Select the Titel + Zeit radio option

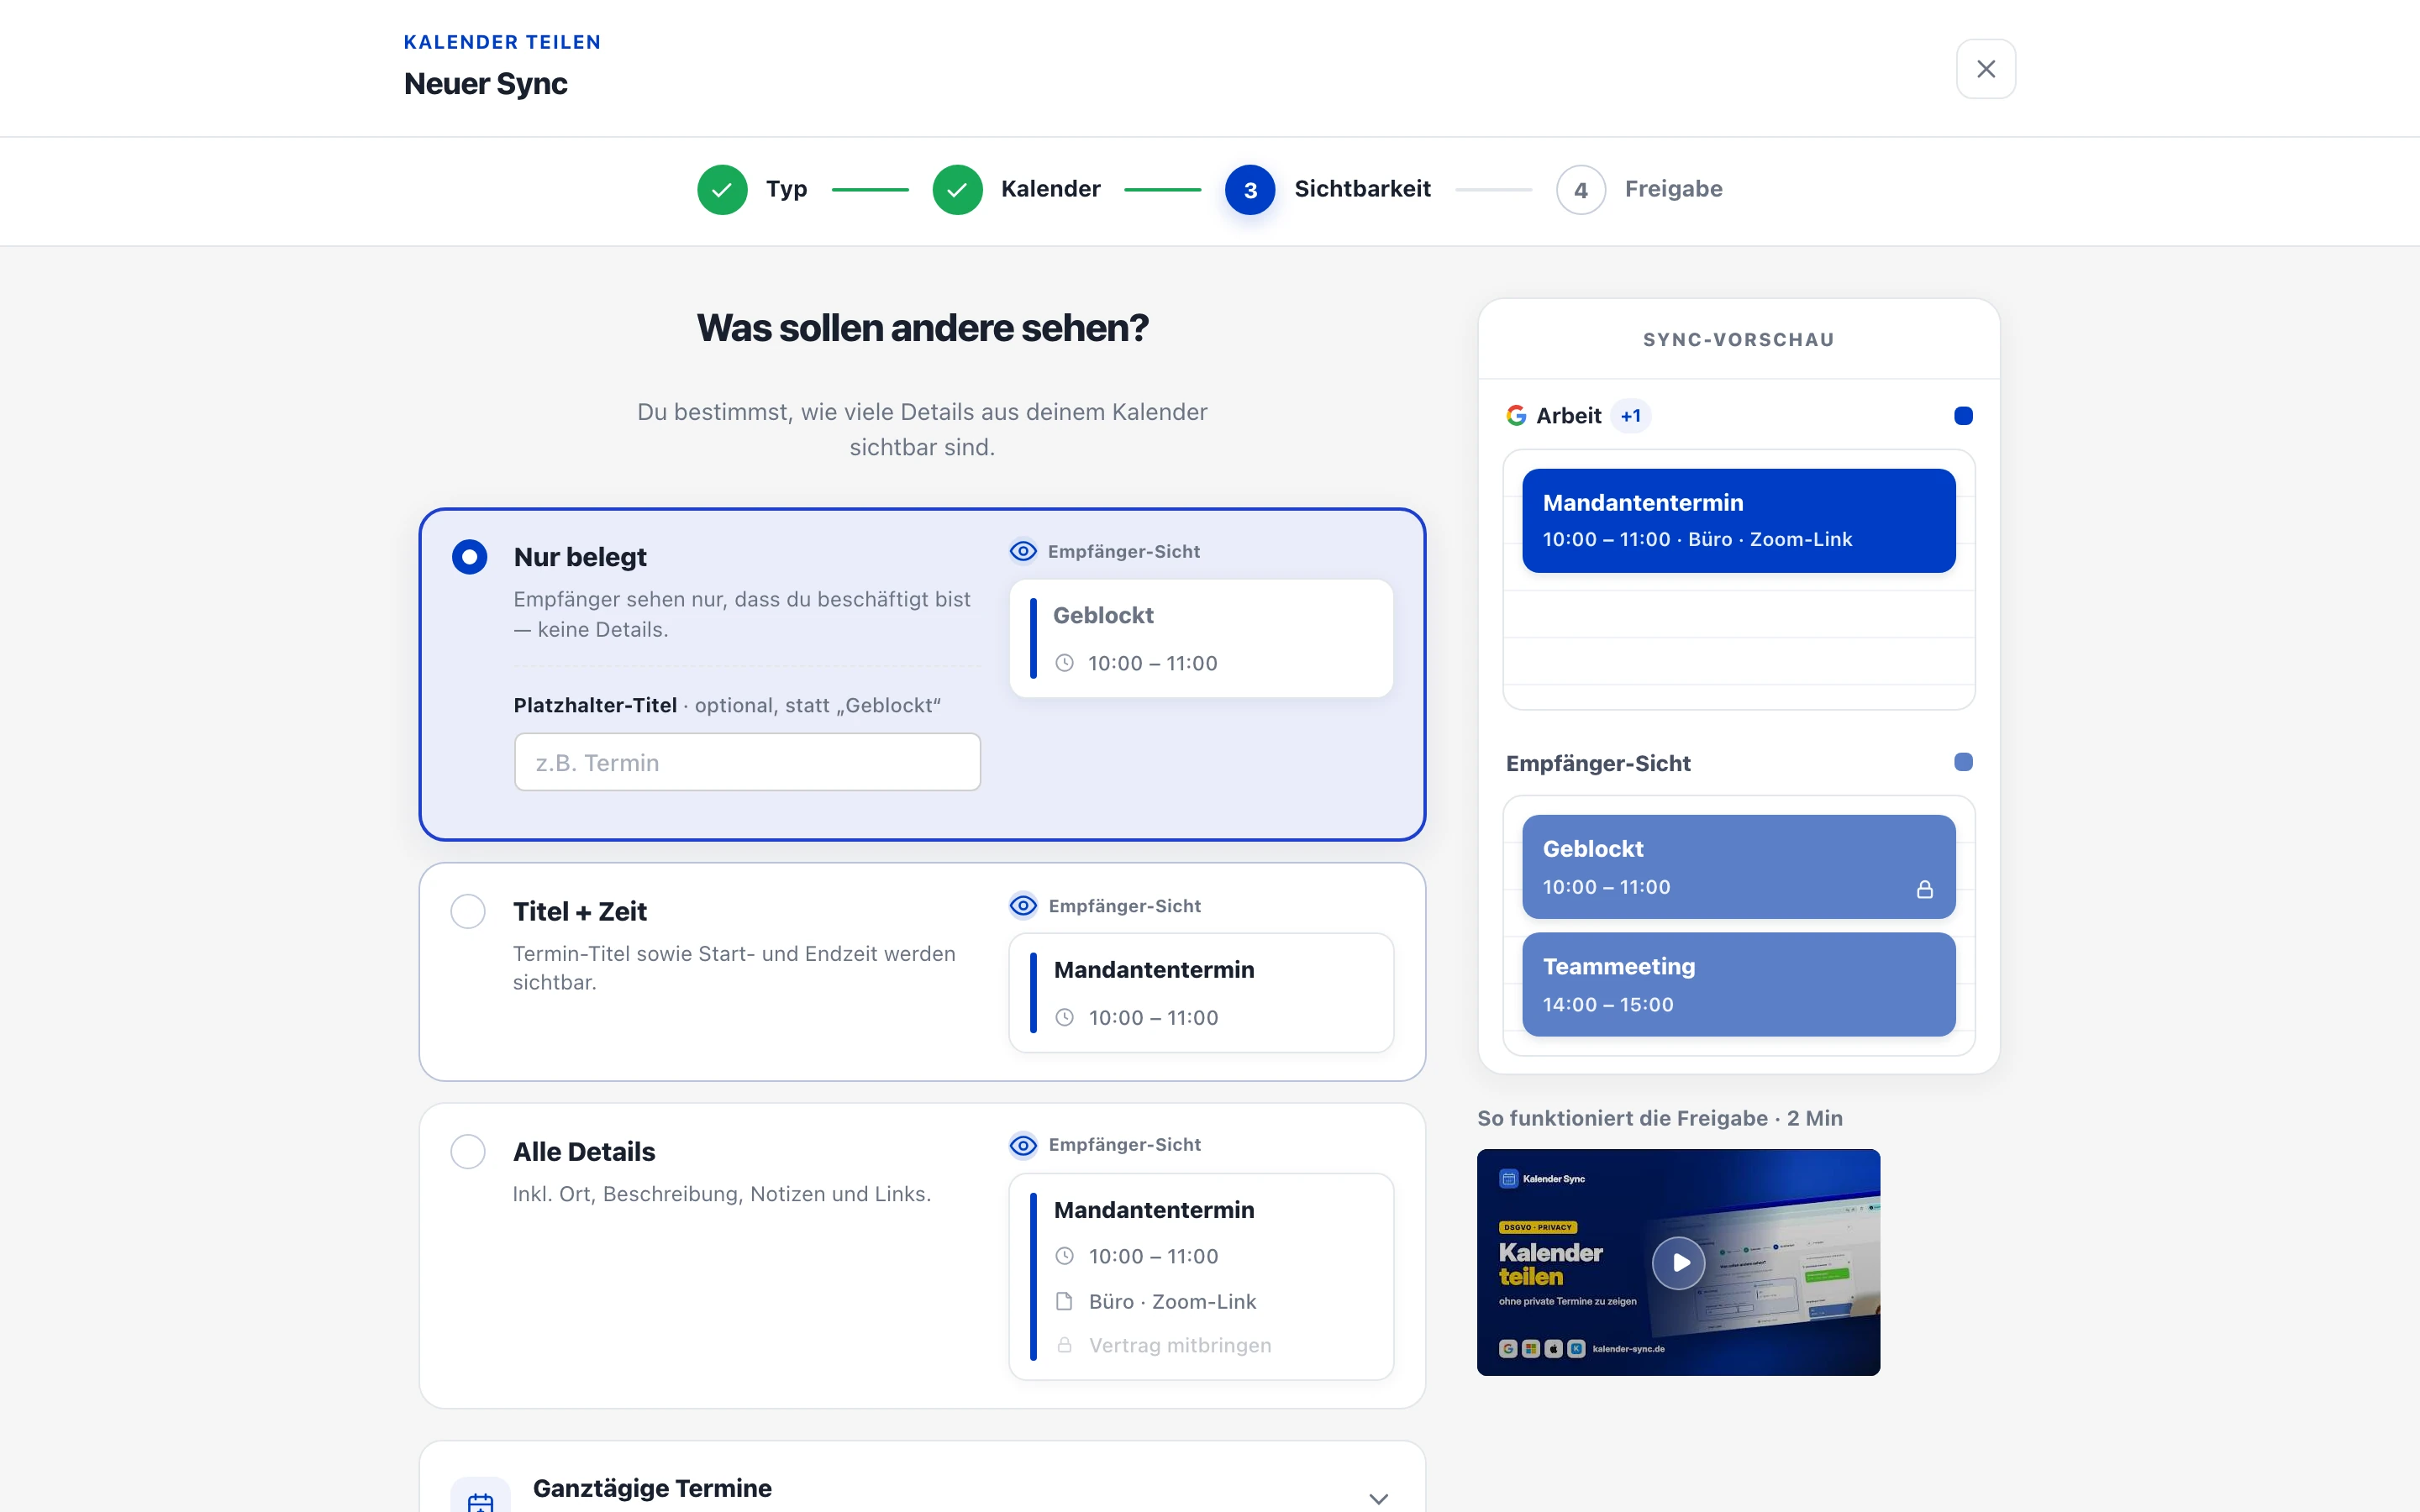click(x=468, y=911)
